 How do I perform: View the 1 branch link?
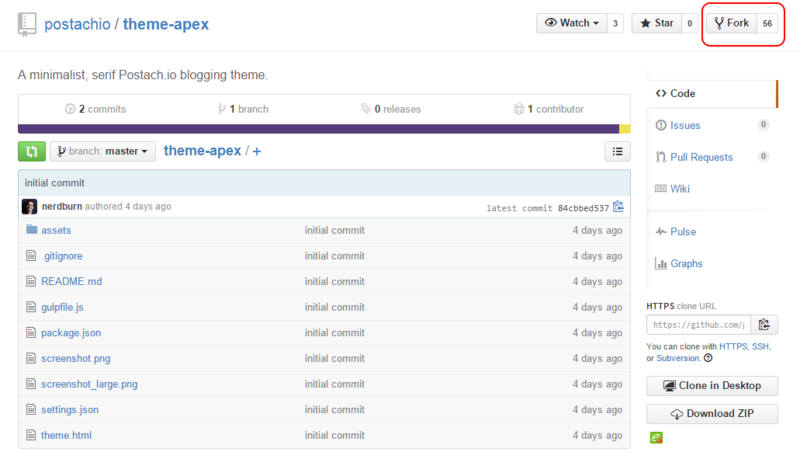click(x=243, y=109)
